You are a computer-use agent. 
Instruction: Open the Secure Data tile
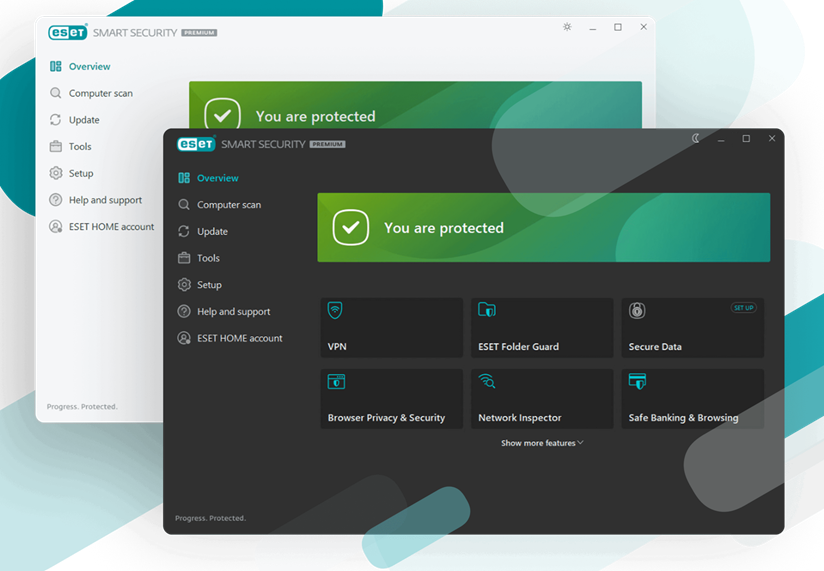pos(693,328)
